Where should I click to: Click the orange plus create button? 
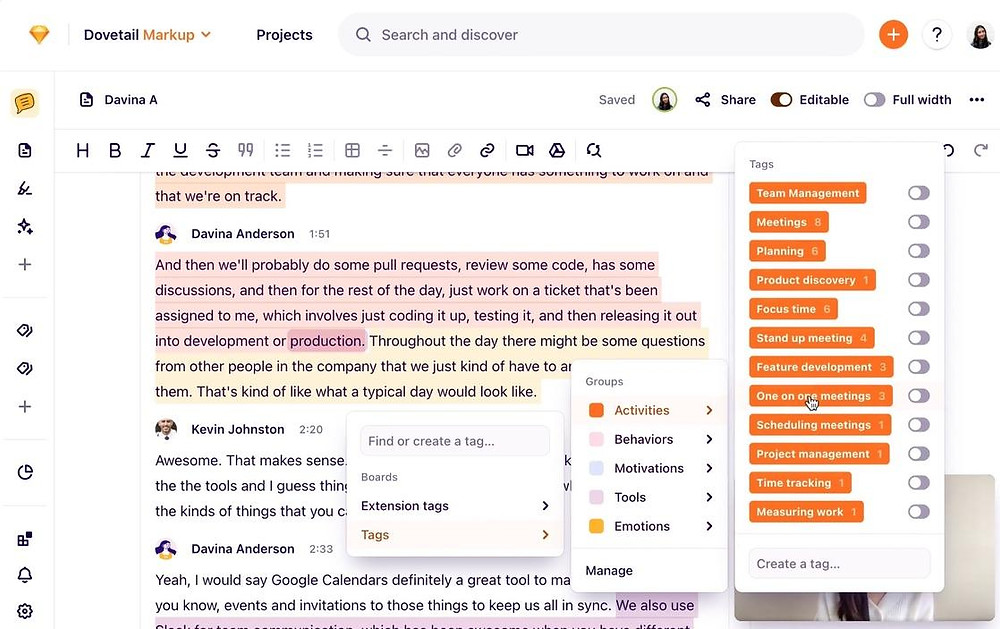point(893,34)
